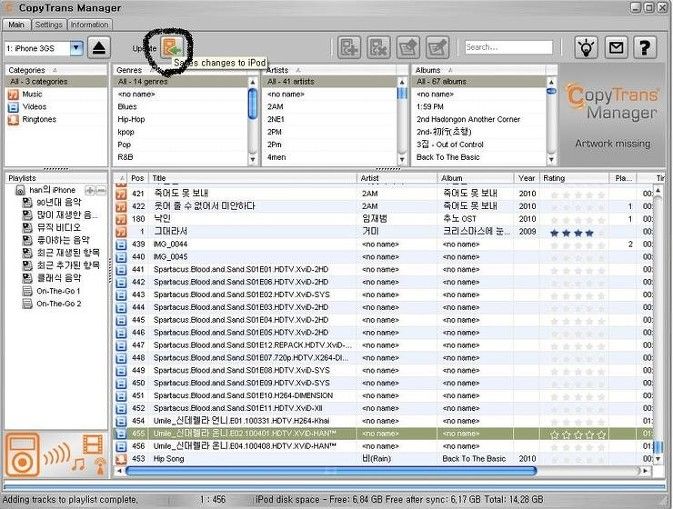Select the Hip Song track row

coord(382,459)
